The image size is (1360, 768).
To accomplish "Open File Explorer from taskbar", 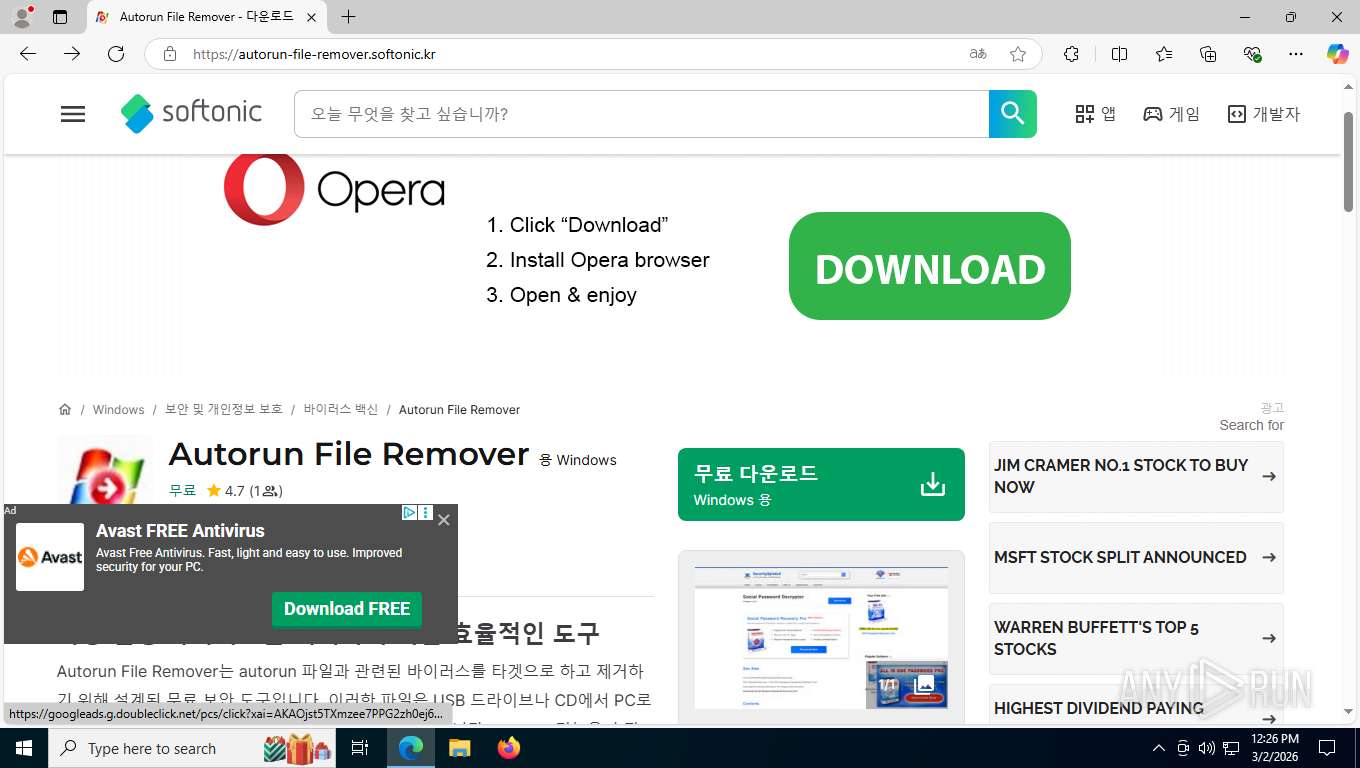I will pyautogui.click(x=459, y=748).
